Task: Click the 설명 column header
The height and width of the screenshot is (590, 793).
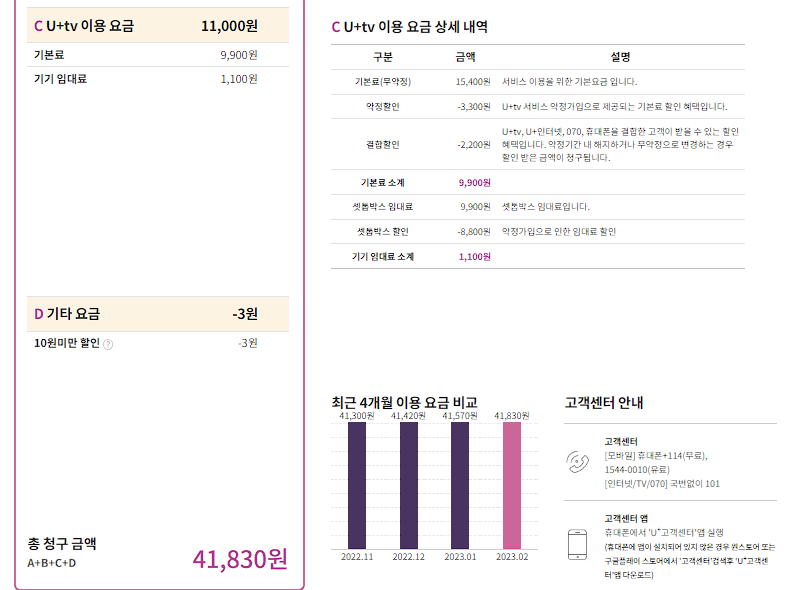Action: [620, 57]
